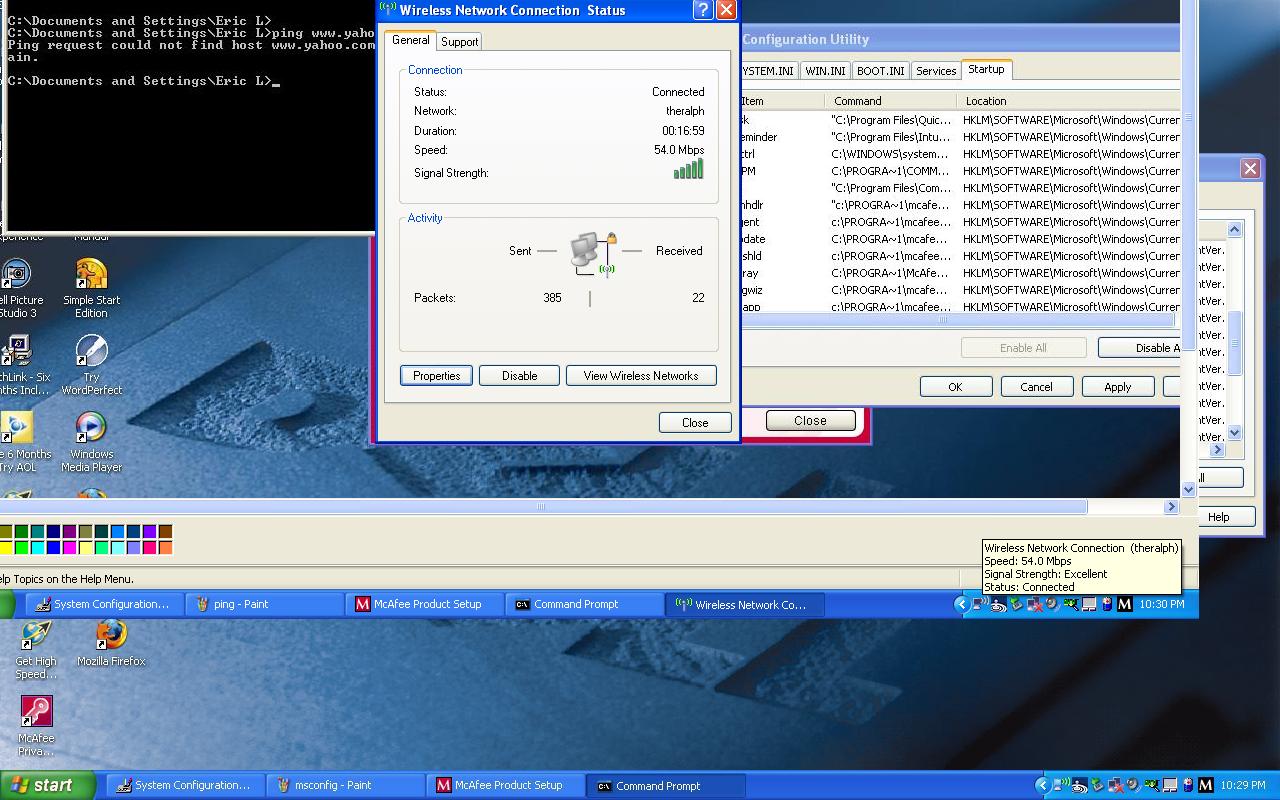Click the 10:30 PM clock
Image resolution: width=1280 pixels, height=800 pixels.
(1162, 604)
